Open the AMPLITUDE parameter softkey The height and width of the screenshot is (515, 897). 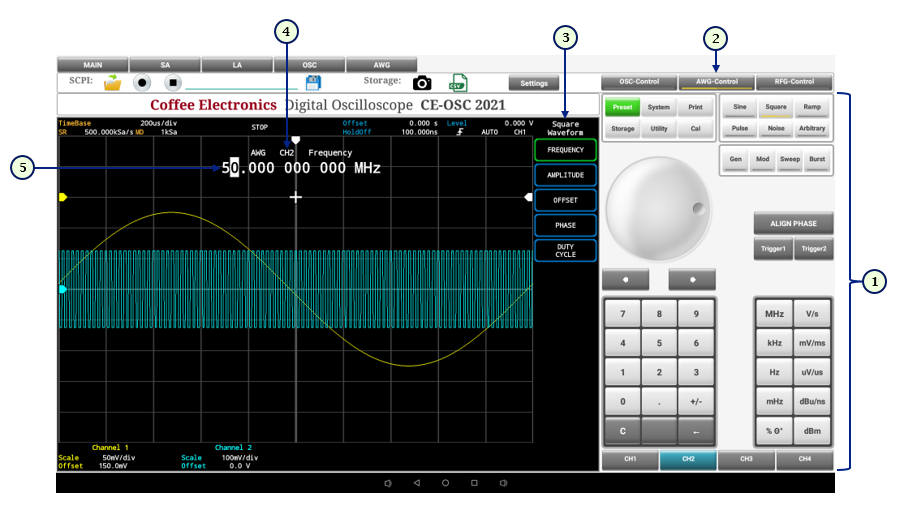(x=565, y=175)
